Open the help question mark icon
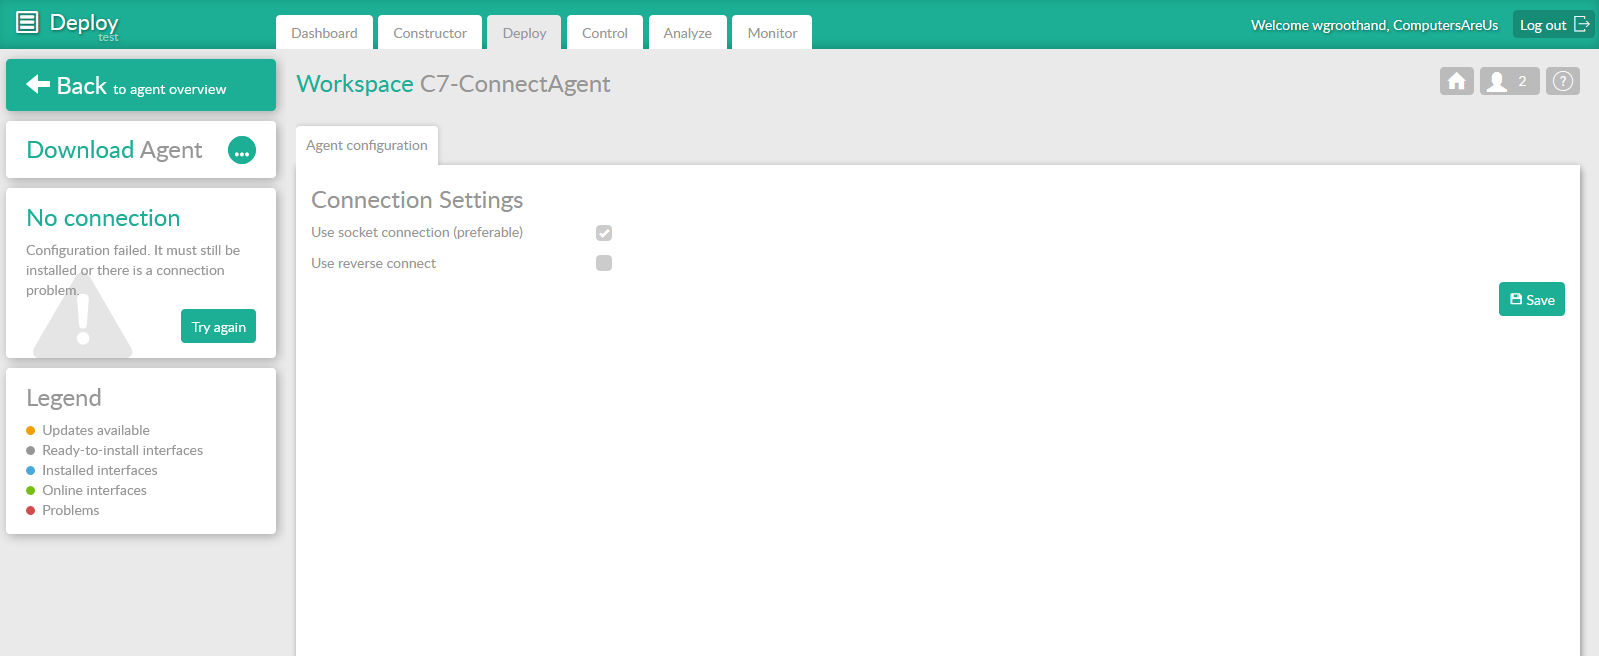Viewport: 1599px width, 656px height. [x=1562, y=81]
